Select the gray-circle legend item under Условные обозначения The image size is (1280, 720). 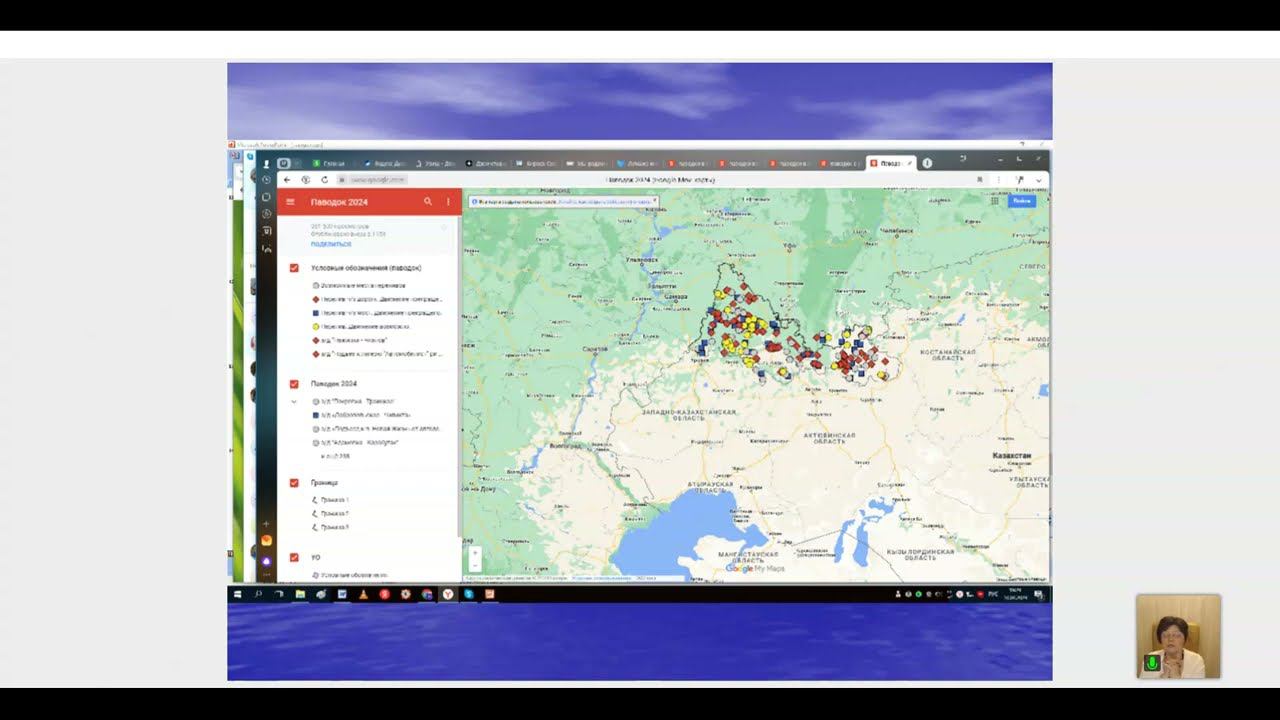tap(358, 286)
